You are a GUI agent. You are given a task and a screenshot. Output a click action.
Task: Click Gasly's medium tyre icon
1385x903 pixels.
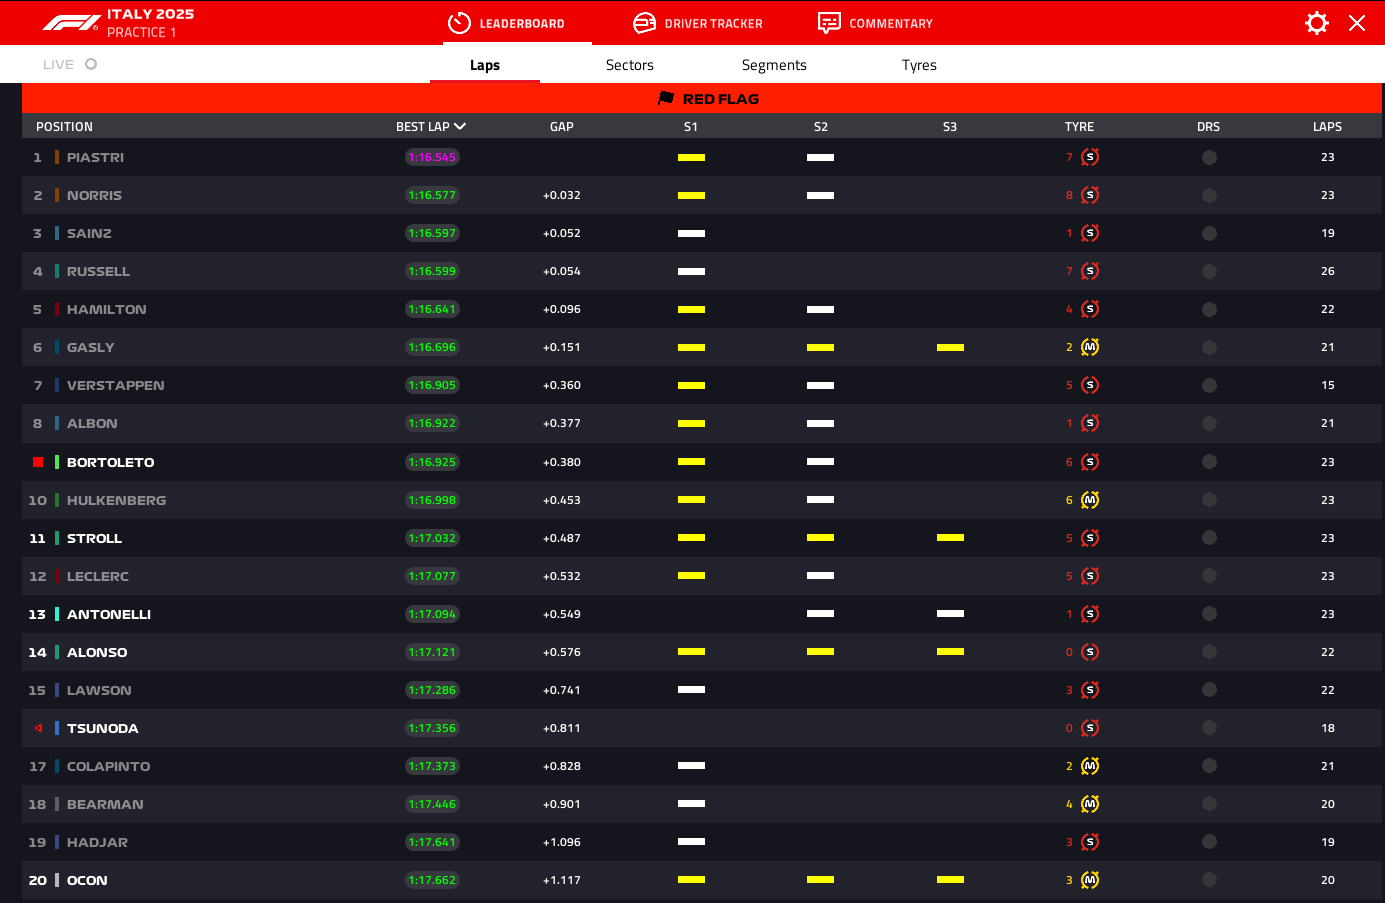[x=1090, y=347]
